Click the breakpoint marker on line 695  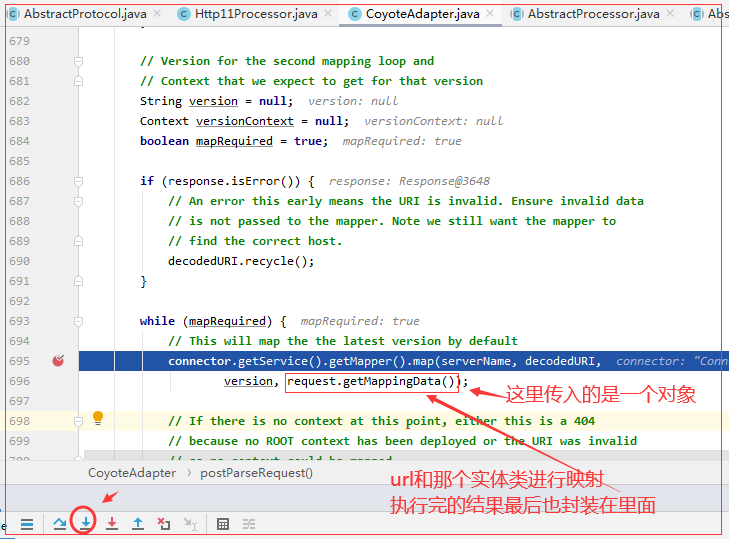pyautogui.click(x=58, y=360)
